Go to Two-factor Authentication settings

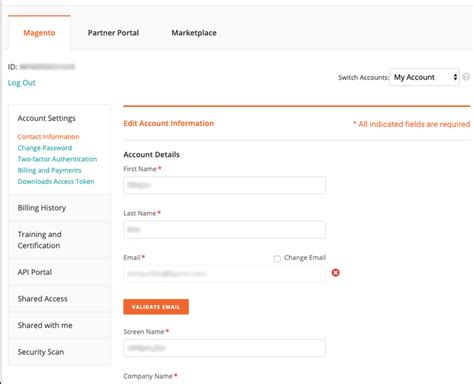57,159
